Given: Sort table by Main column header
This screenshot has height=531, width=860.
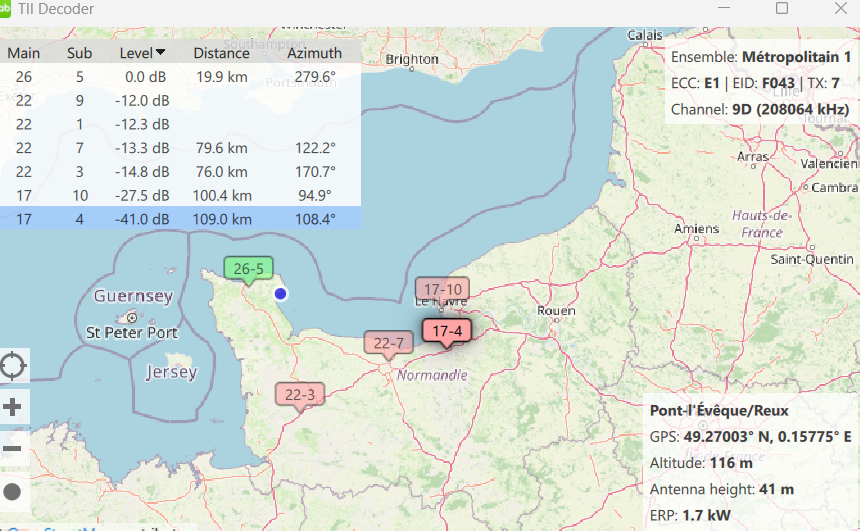Looking at the screenshot, I should coord(24,53).
